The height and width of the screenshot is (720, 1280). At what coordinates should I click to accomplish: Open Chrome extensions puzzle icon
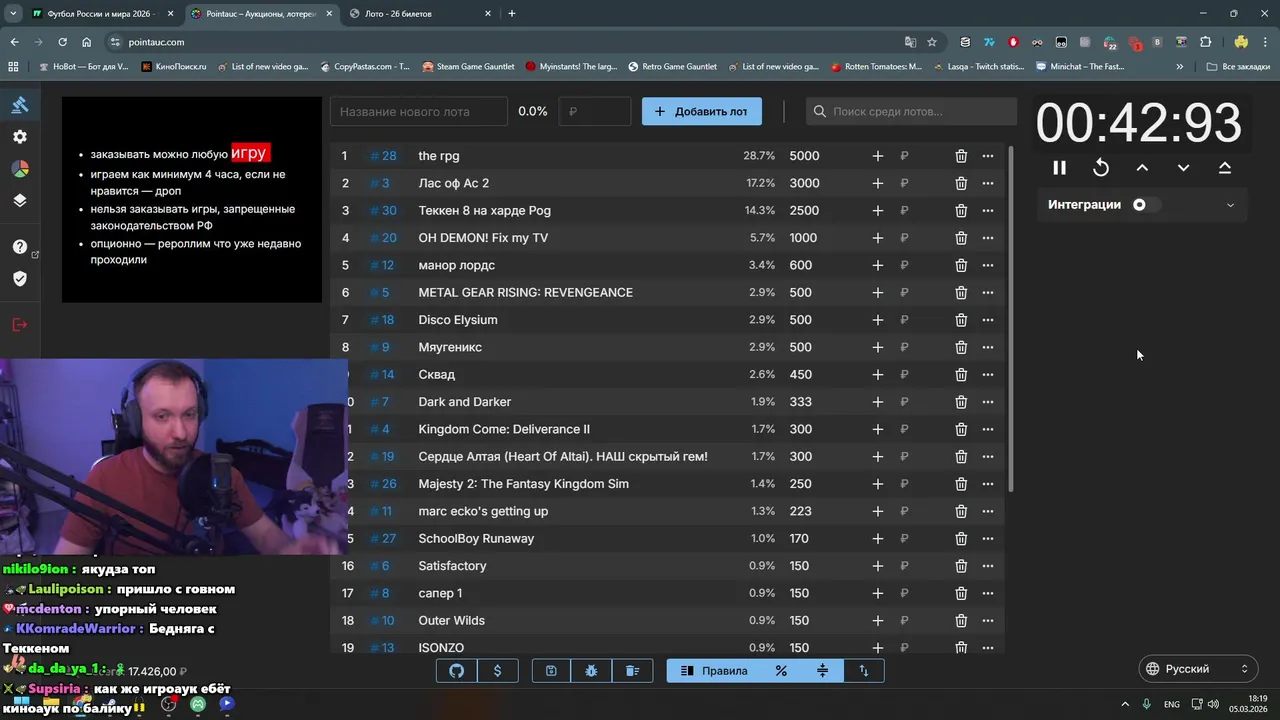[x=1206, y=42]
